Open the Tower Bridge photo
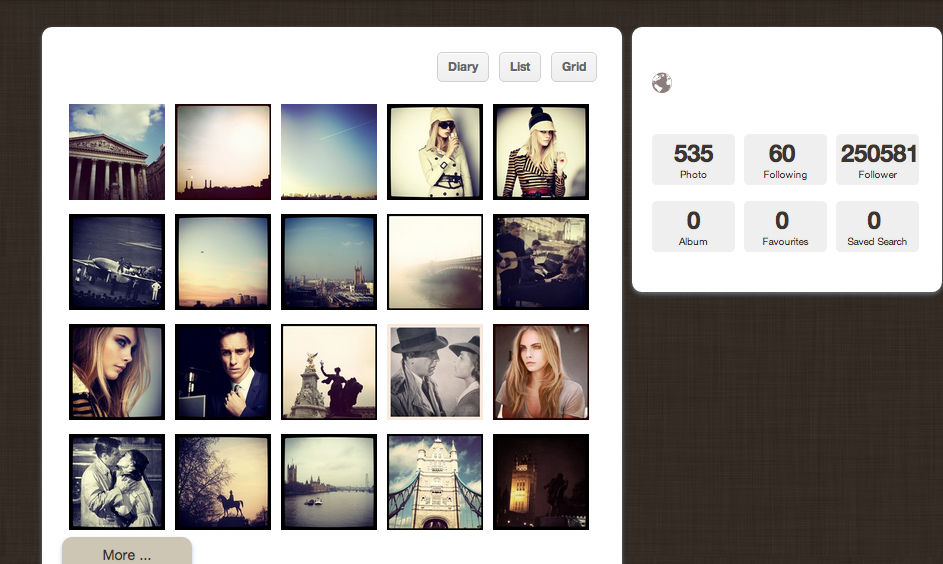Image resolution: width=943 pixels, height=564 pixels. 435,482
